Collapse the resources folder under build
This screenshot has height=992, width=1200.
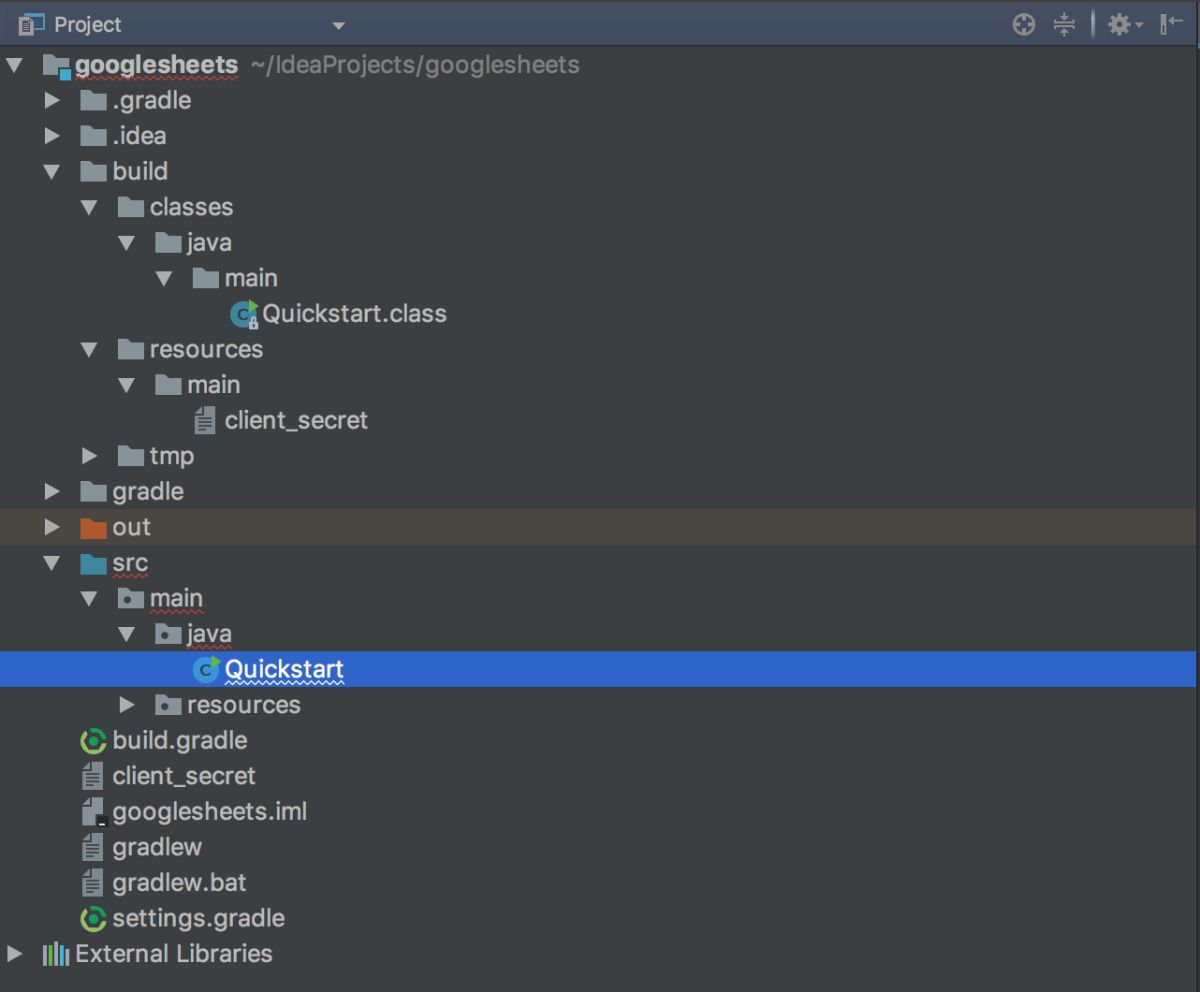89,350
